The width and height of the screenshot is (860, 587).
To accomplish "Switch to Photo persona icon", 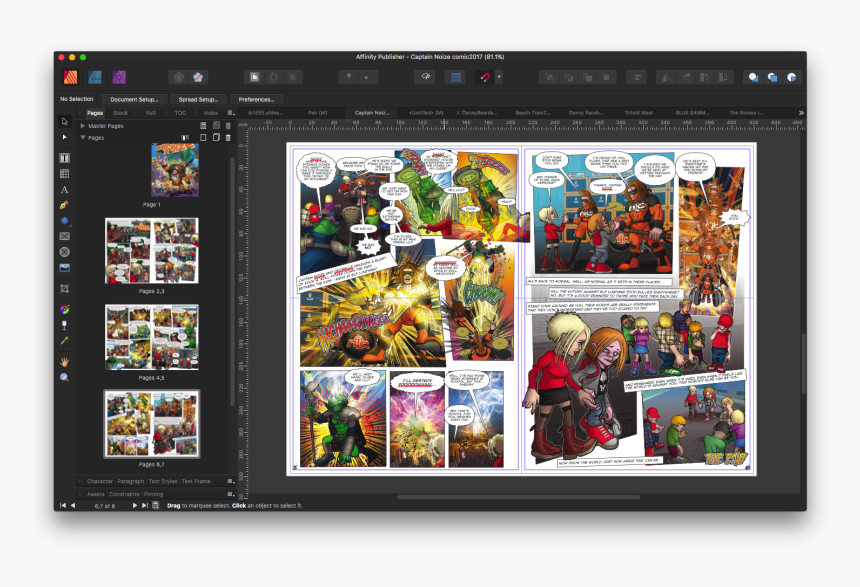I will point(119,77).
